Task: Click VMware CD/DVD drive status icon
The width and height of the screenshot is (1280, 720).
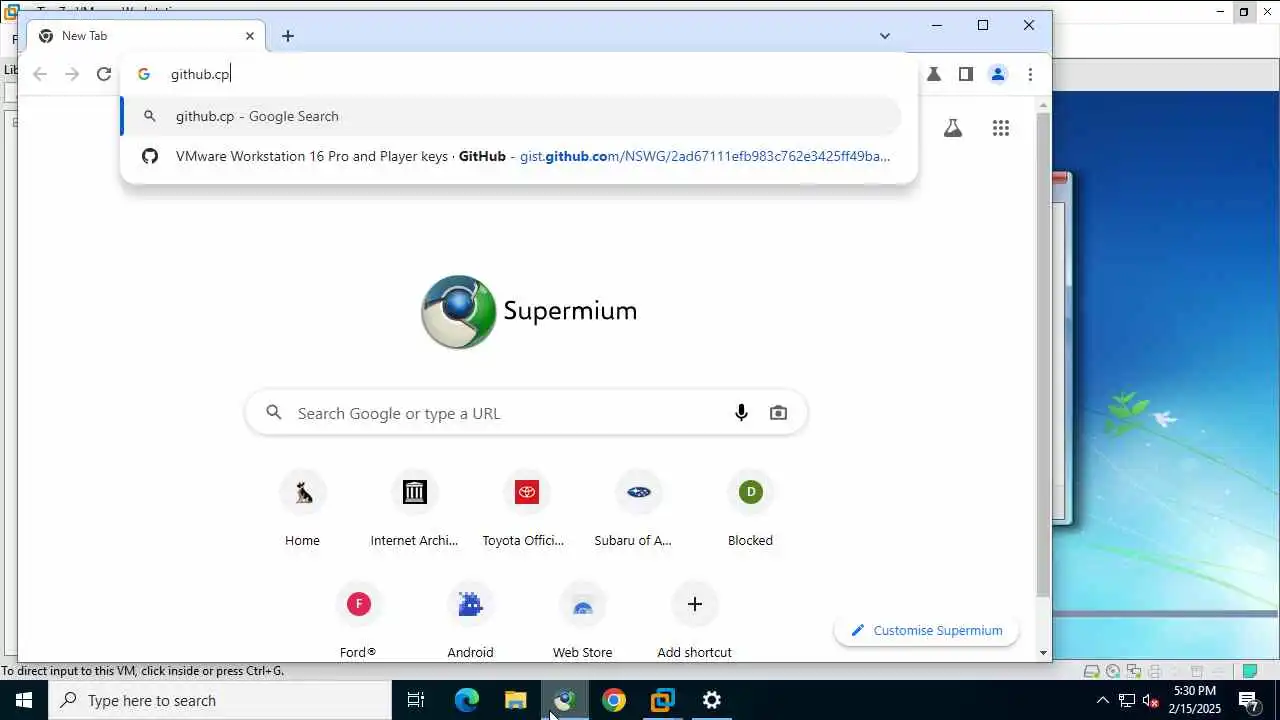Action: [1113, 671]
